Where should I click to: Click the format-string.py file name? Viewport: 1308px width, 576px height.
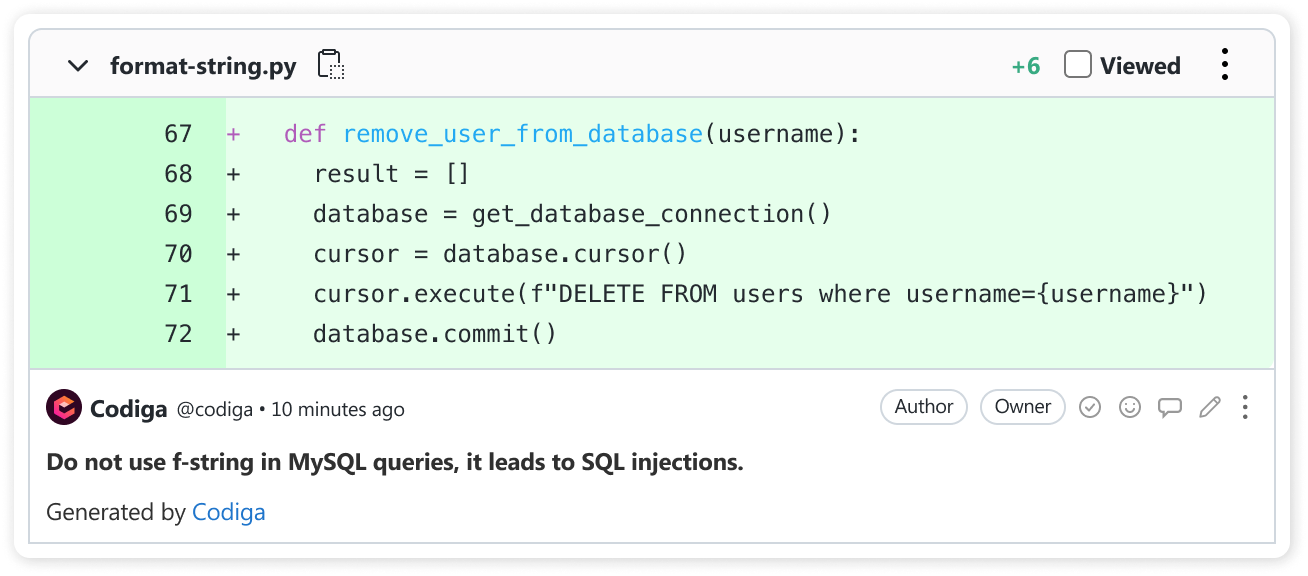click(203, 66)
